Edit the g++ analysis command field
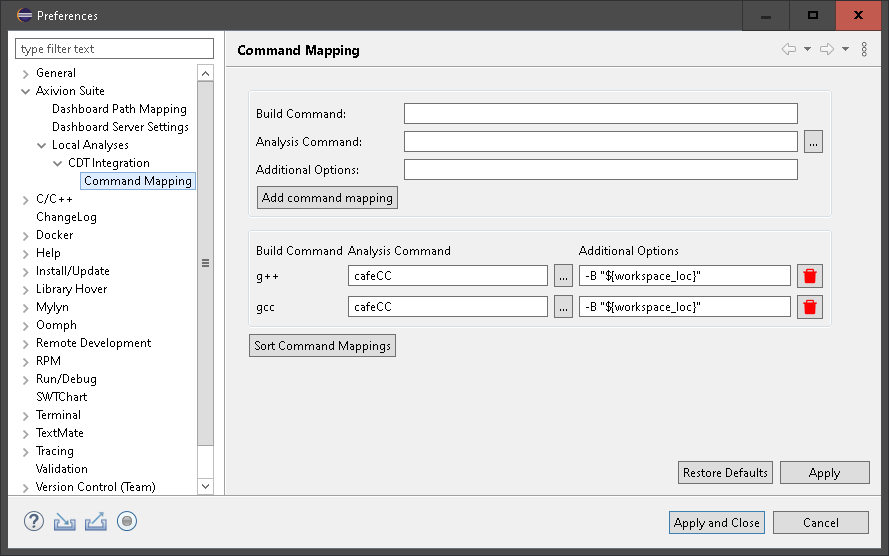Image resolution: width=889 pixels, height=556 pixels. pyautogui.click(x=448, y=276)
